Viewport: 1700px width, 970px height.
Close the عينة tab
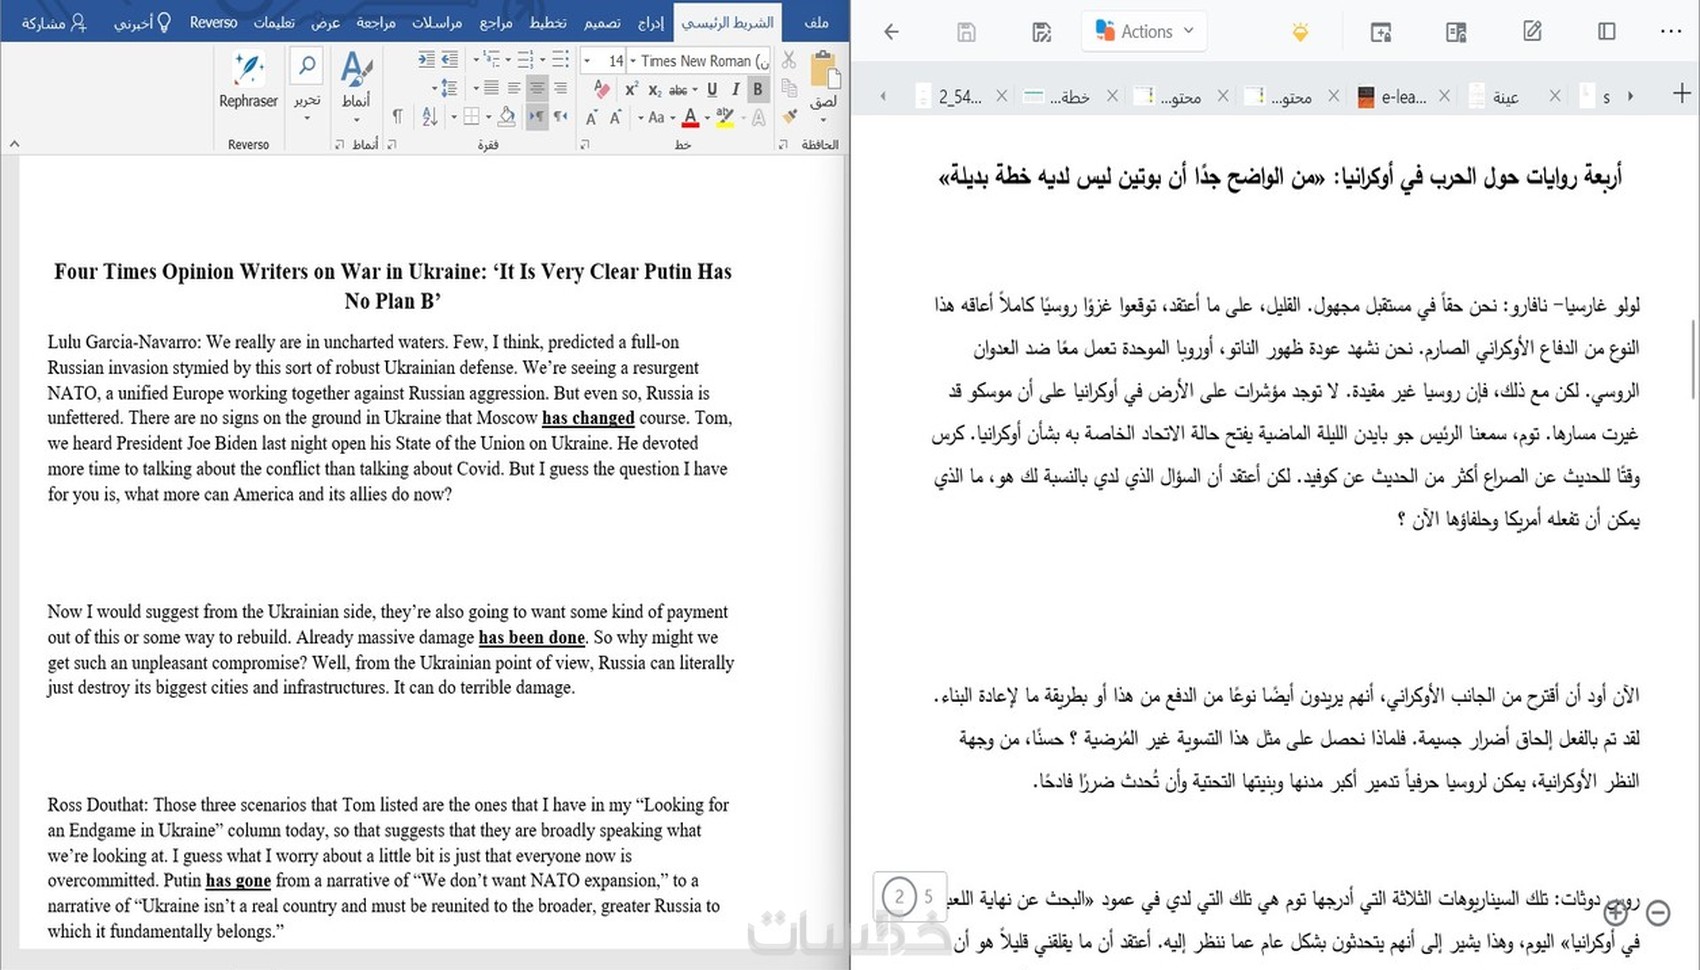(x=1554, y=96)
